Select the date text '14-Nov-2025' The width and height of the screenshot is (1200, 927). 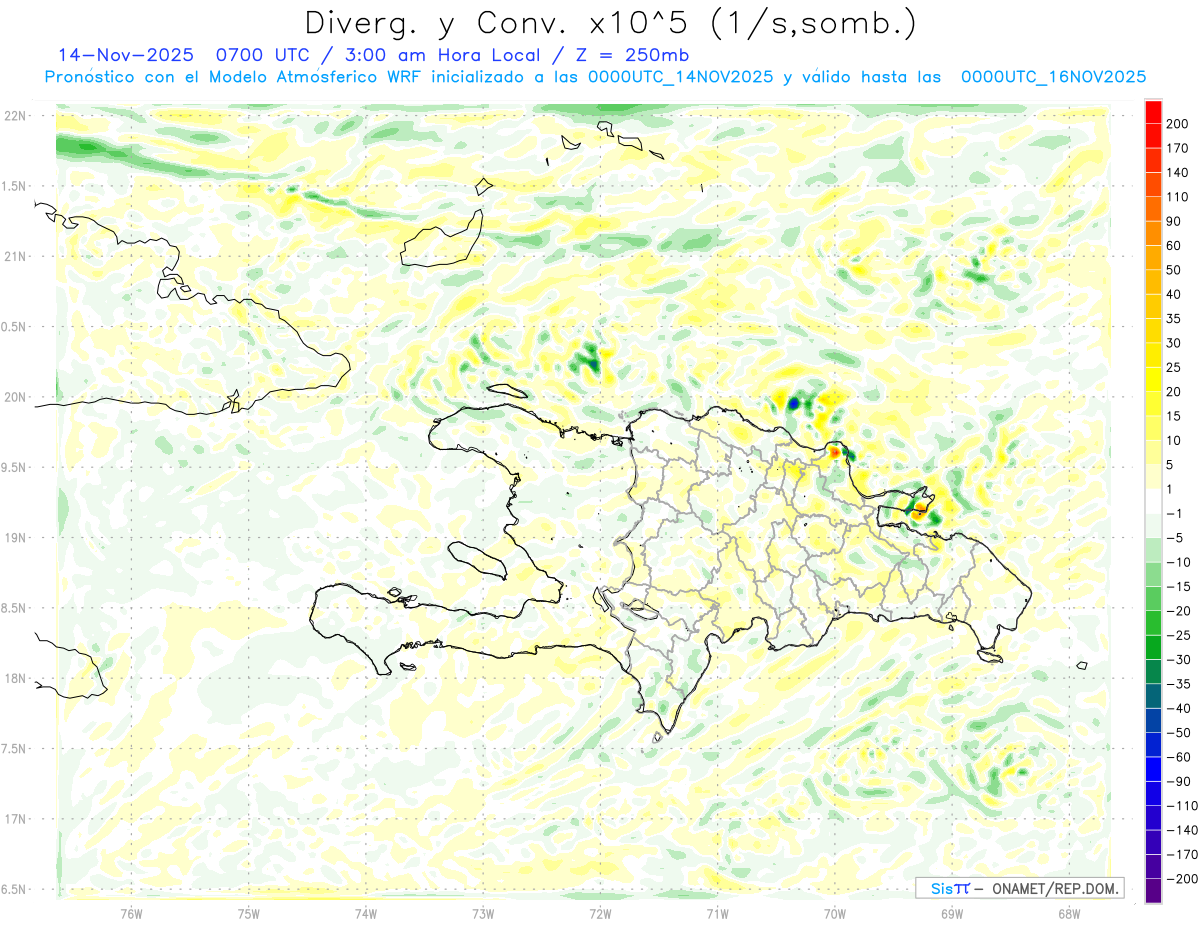point(125,55)
